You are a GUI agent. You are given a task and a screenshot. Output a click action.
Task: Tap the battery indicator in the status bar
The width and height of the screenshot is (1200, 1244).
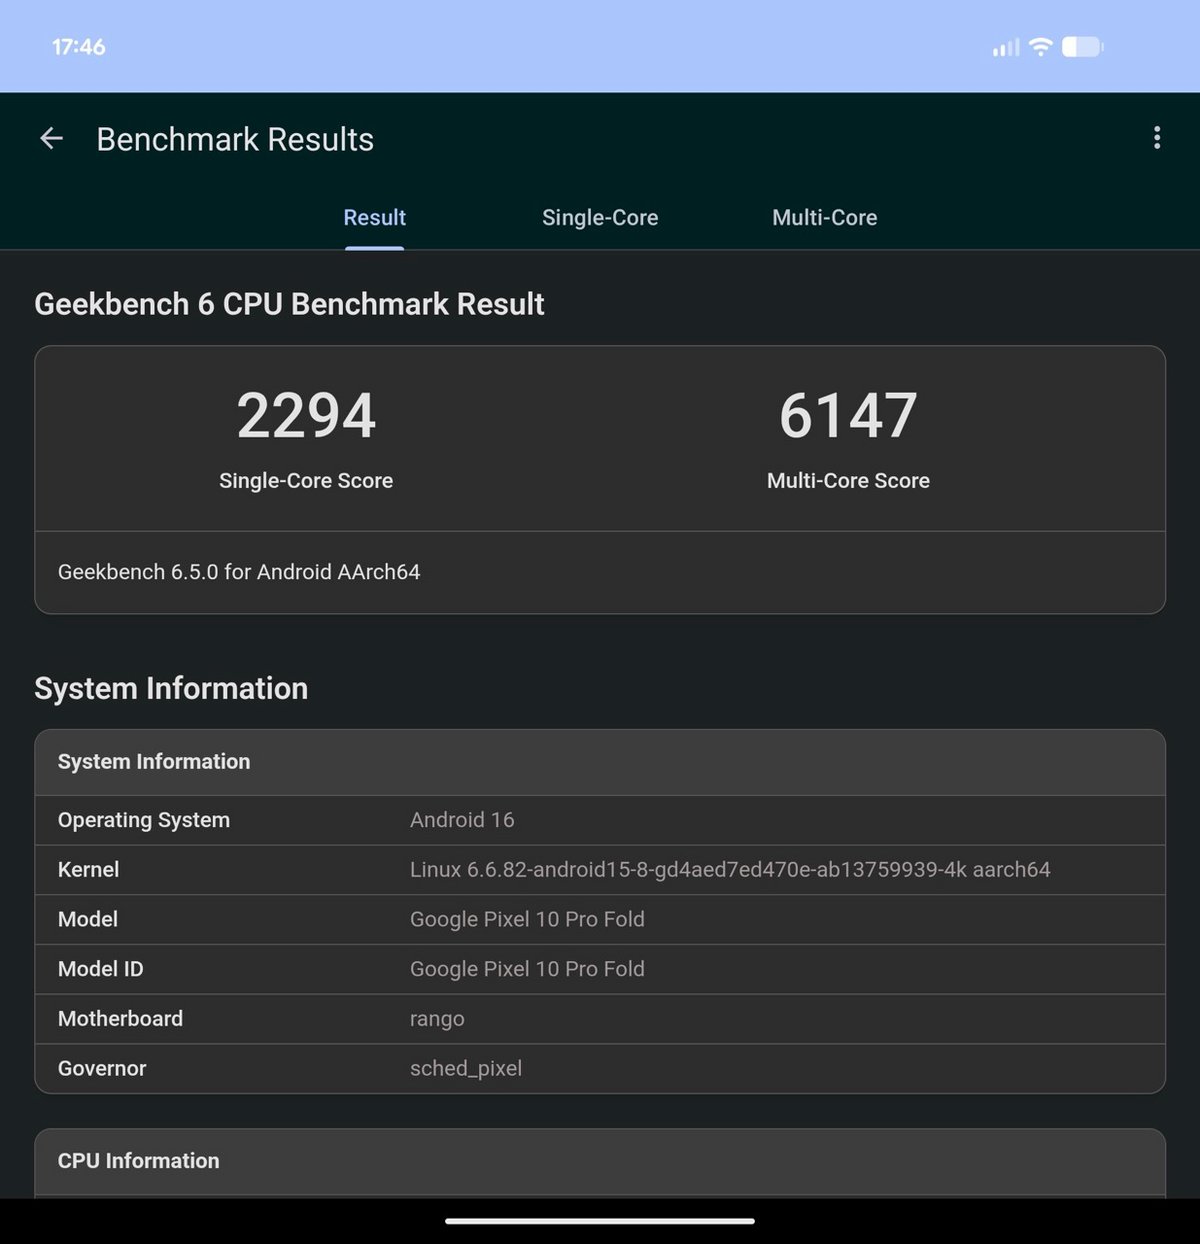point(1083,46)
